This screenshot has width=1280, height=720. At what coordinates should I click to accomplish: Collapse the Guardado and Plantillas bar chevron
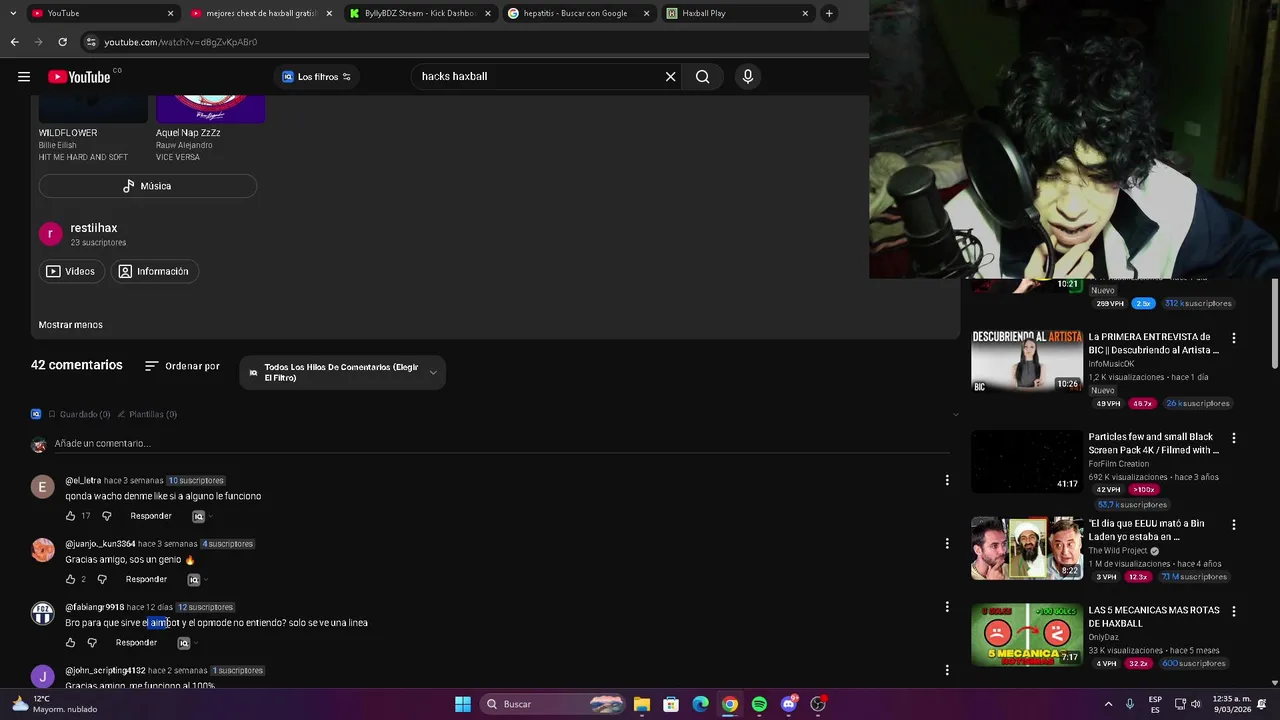tap(955, 414)
